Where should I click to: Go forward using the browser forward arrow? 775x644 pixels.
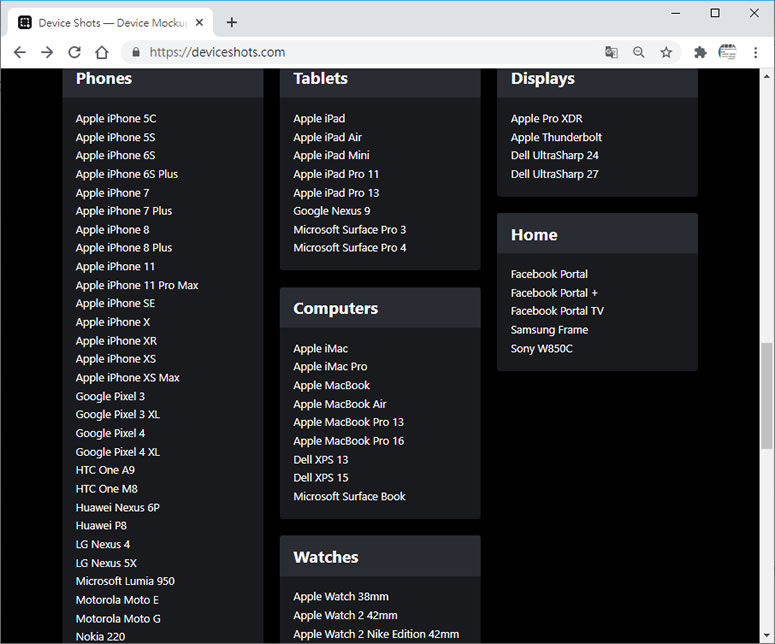click(47, 52)
